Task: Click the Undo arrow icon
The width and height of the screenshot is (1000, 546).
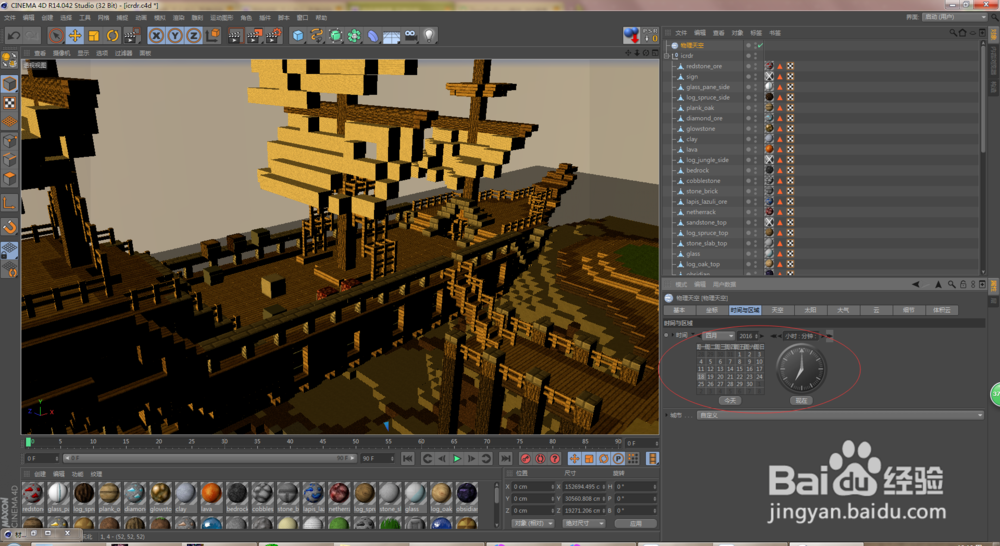Action: [14, 36]
